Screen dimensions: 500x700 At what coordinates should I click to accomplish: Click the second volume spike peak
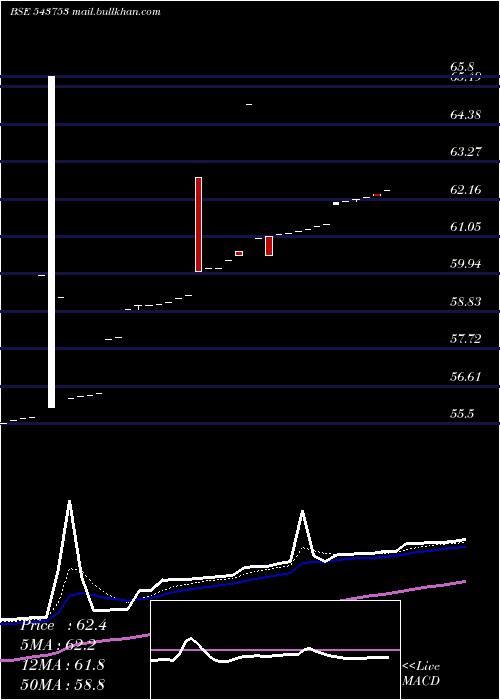(303, 512)
